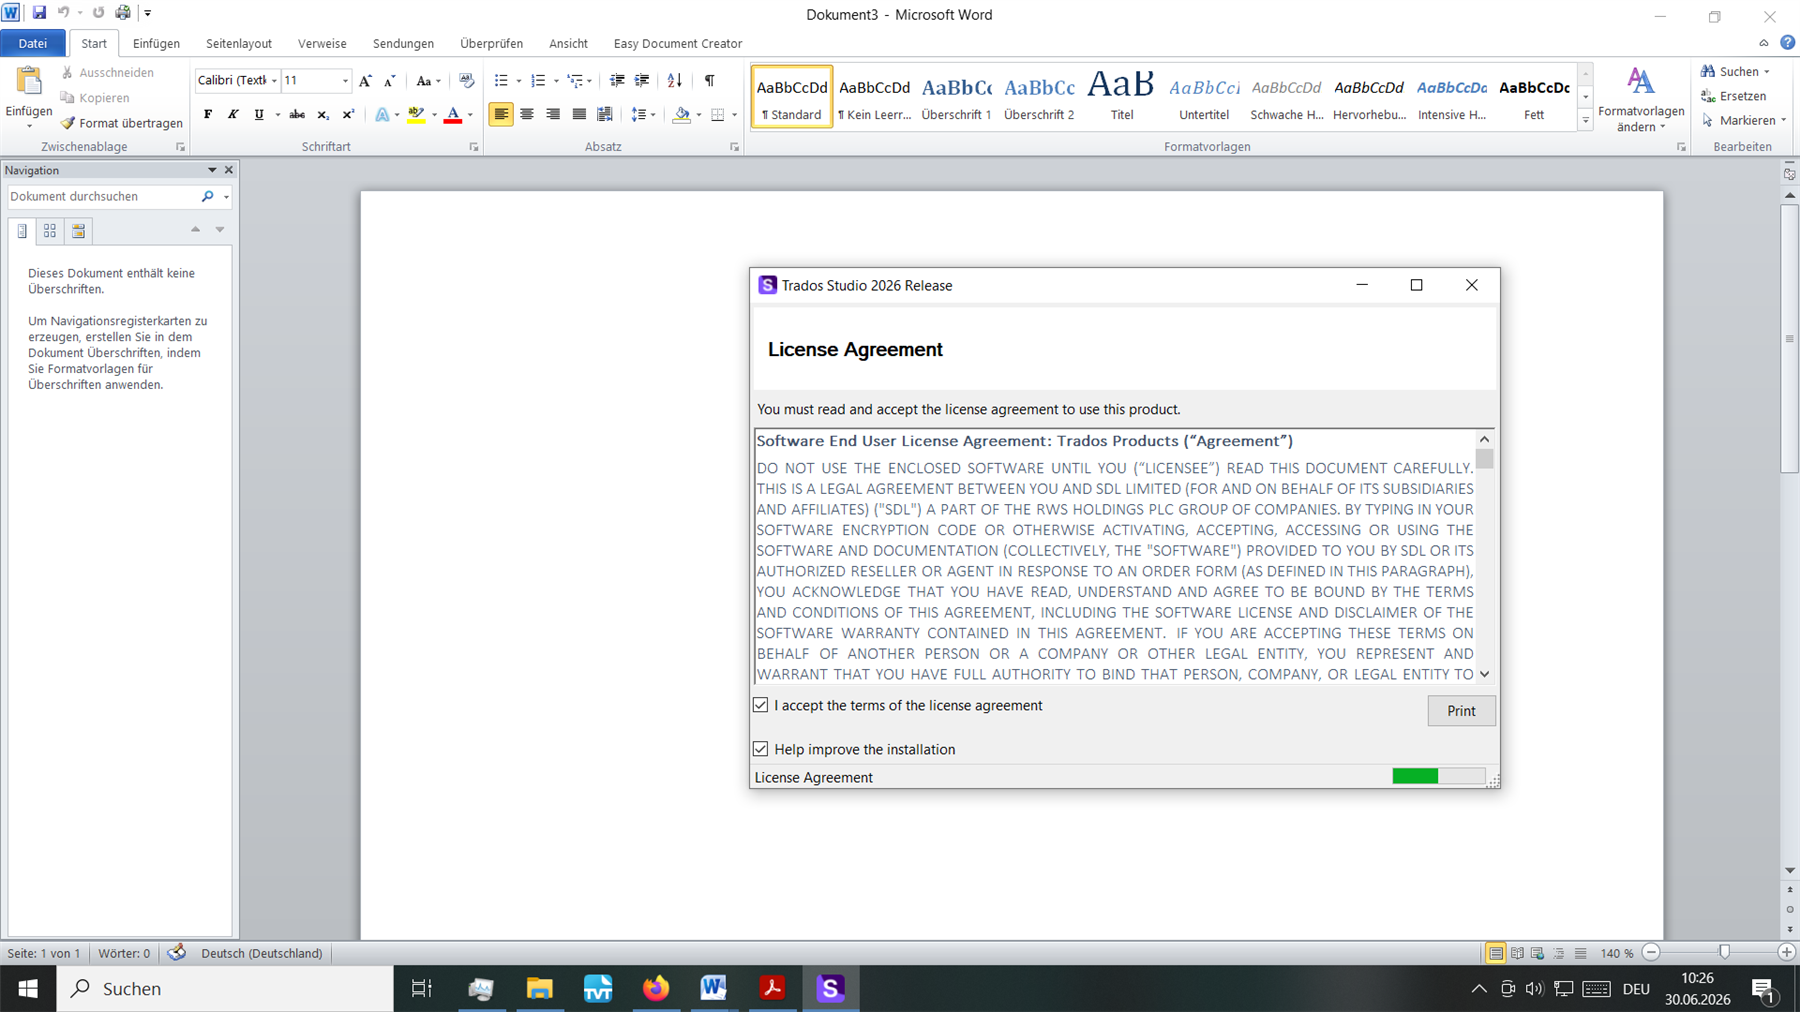The image size is (1800, 1012).
Task: Align text left
Action: pyautogui.click(x=501, y=114)
